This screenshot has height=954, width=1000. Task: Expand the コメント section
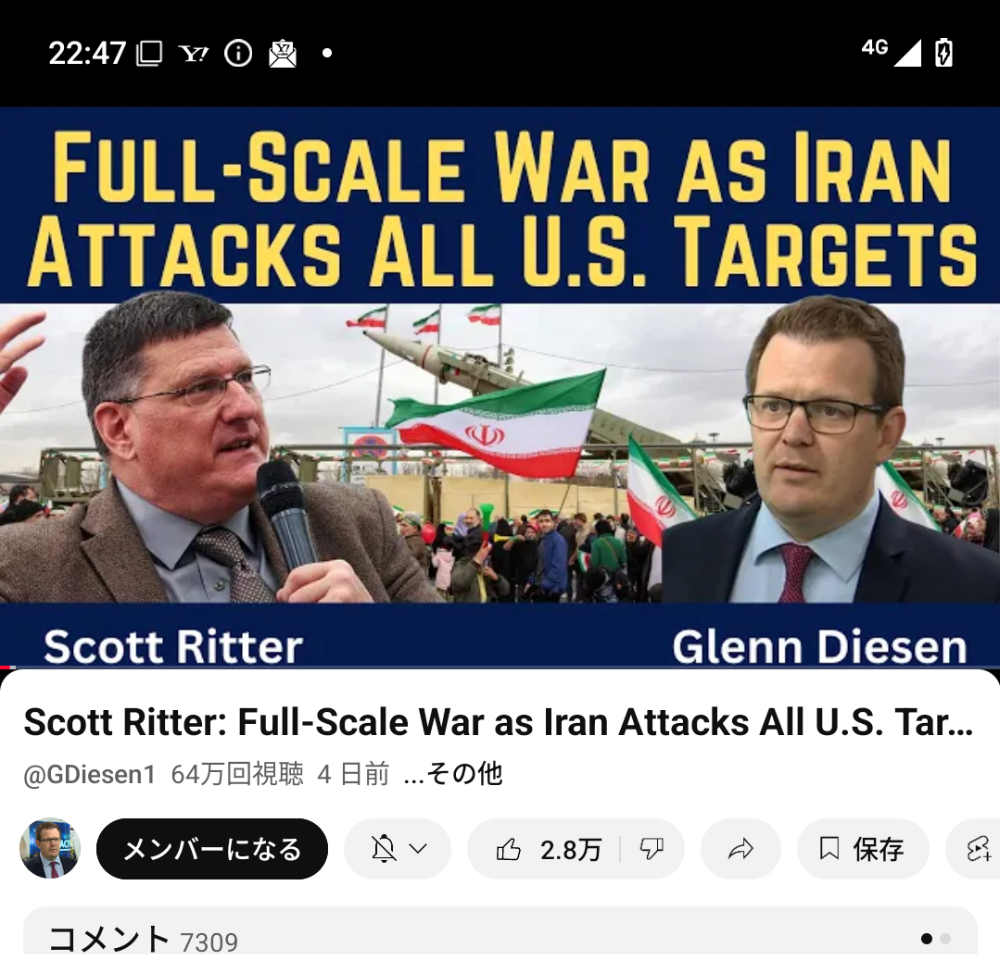tap(500, 931)
